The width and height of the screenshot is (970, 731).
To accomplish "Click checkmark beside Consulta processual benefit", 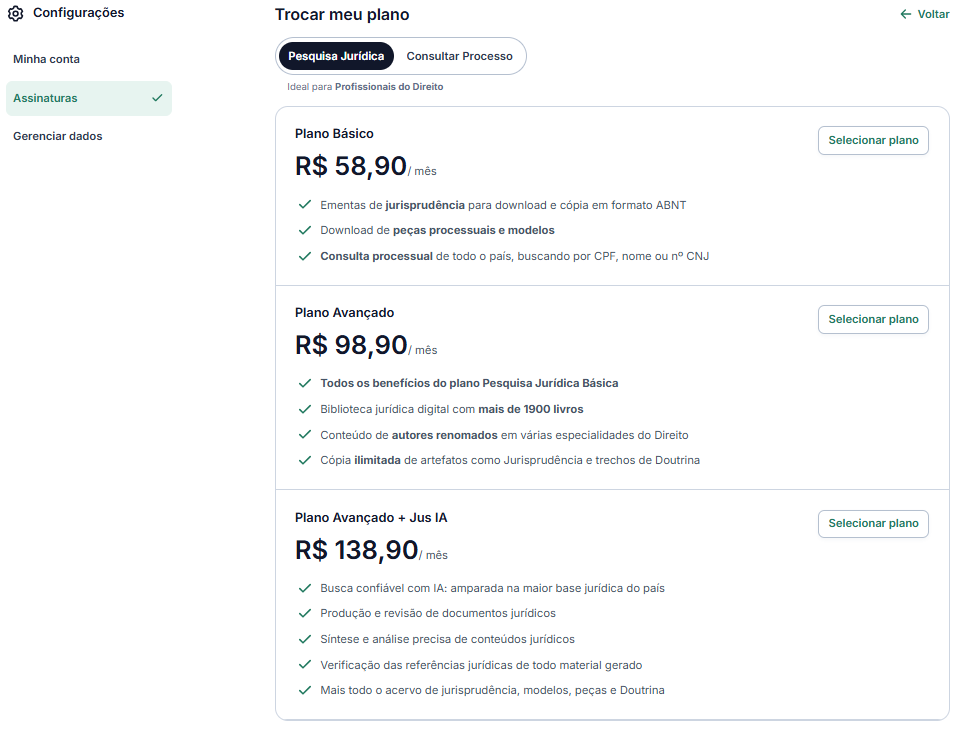I will [x=305, y=256].
